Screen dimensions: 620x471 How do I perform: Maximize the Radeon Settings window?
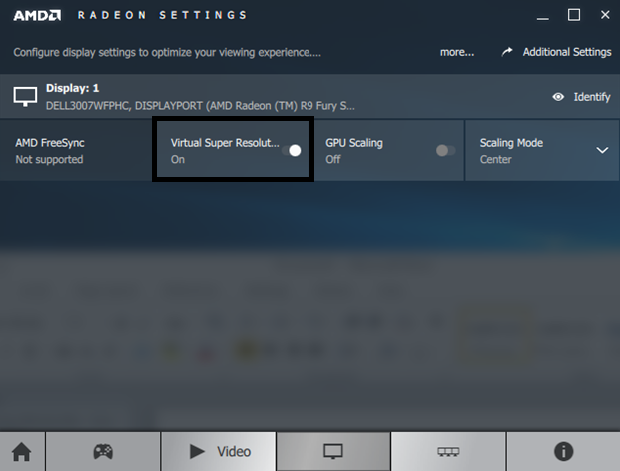pos(574,15)
